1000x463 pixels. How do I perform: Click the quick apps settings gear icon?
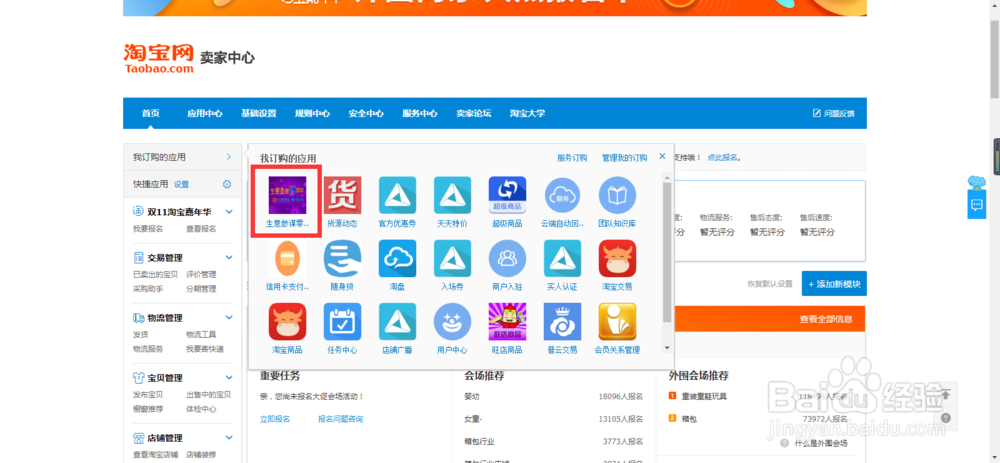point(227,184)
